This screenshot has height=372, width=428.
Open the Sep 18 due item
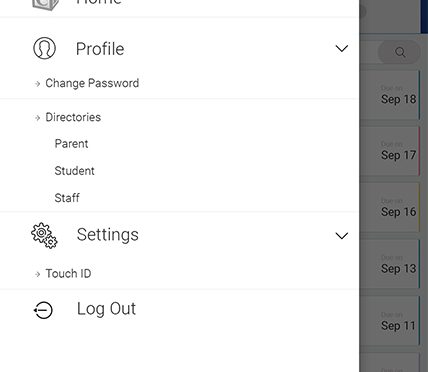pos(391,95)
